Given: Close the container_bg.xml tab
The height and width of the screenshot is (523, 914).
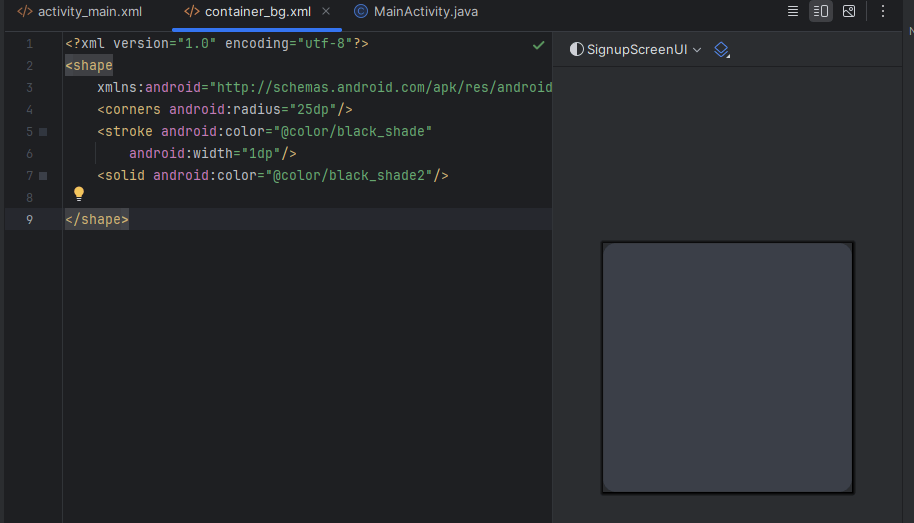Looking at the screenshot, I should click(x=326, y=11).
